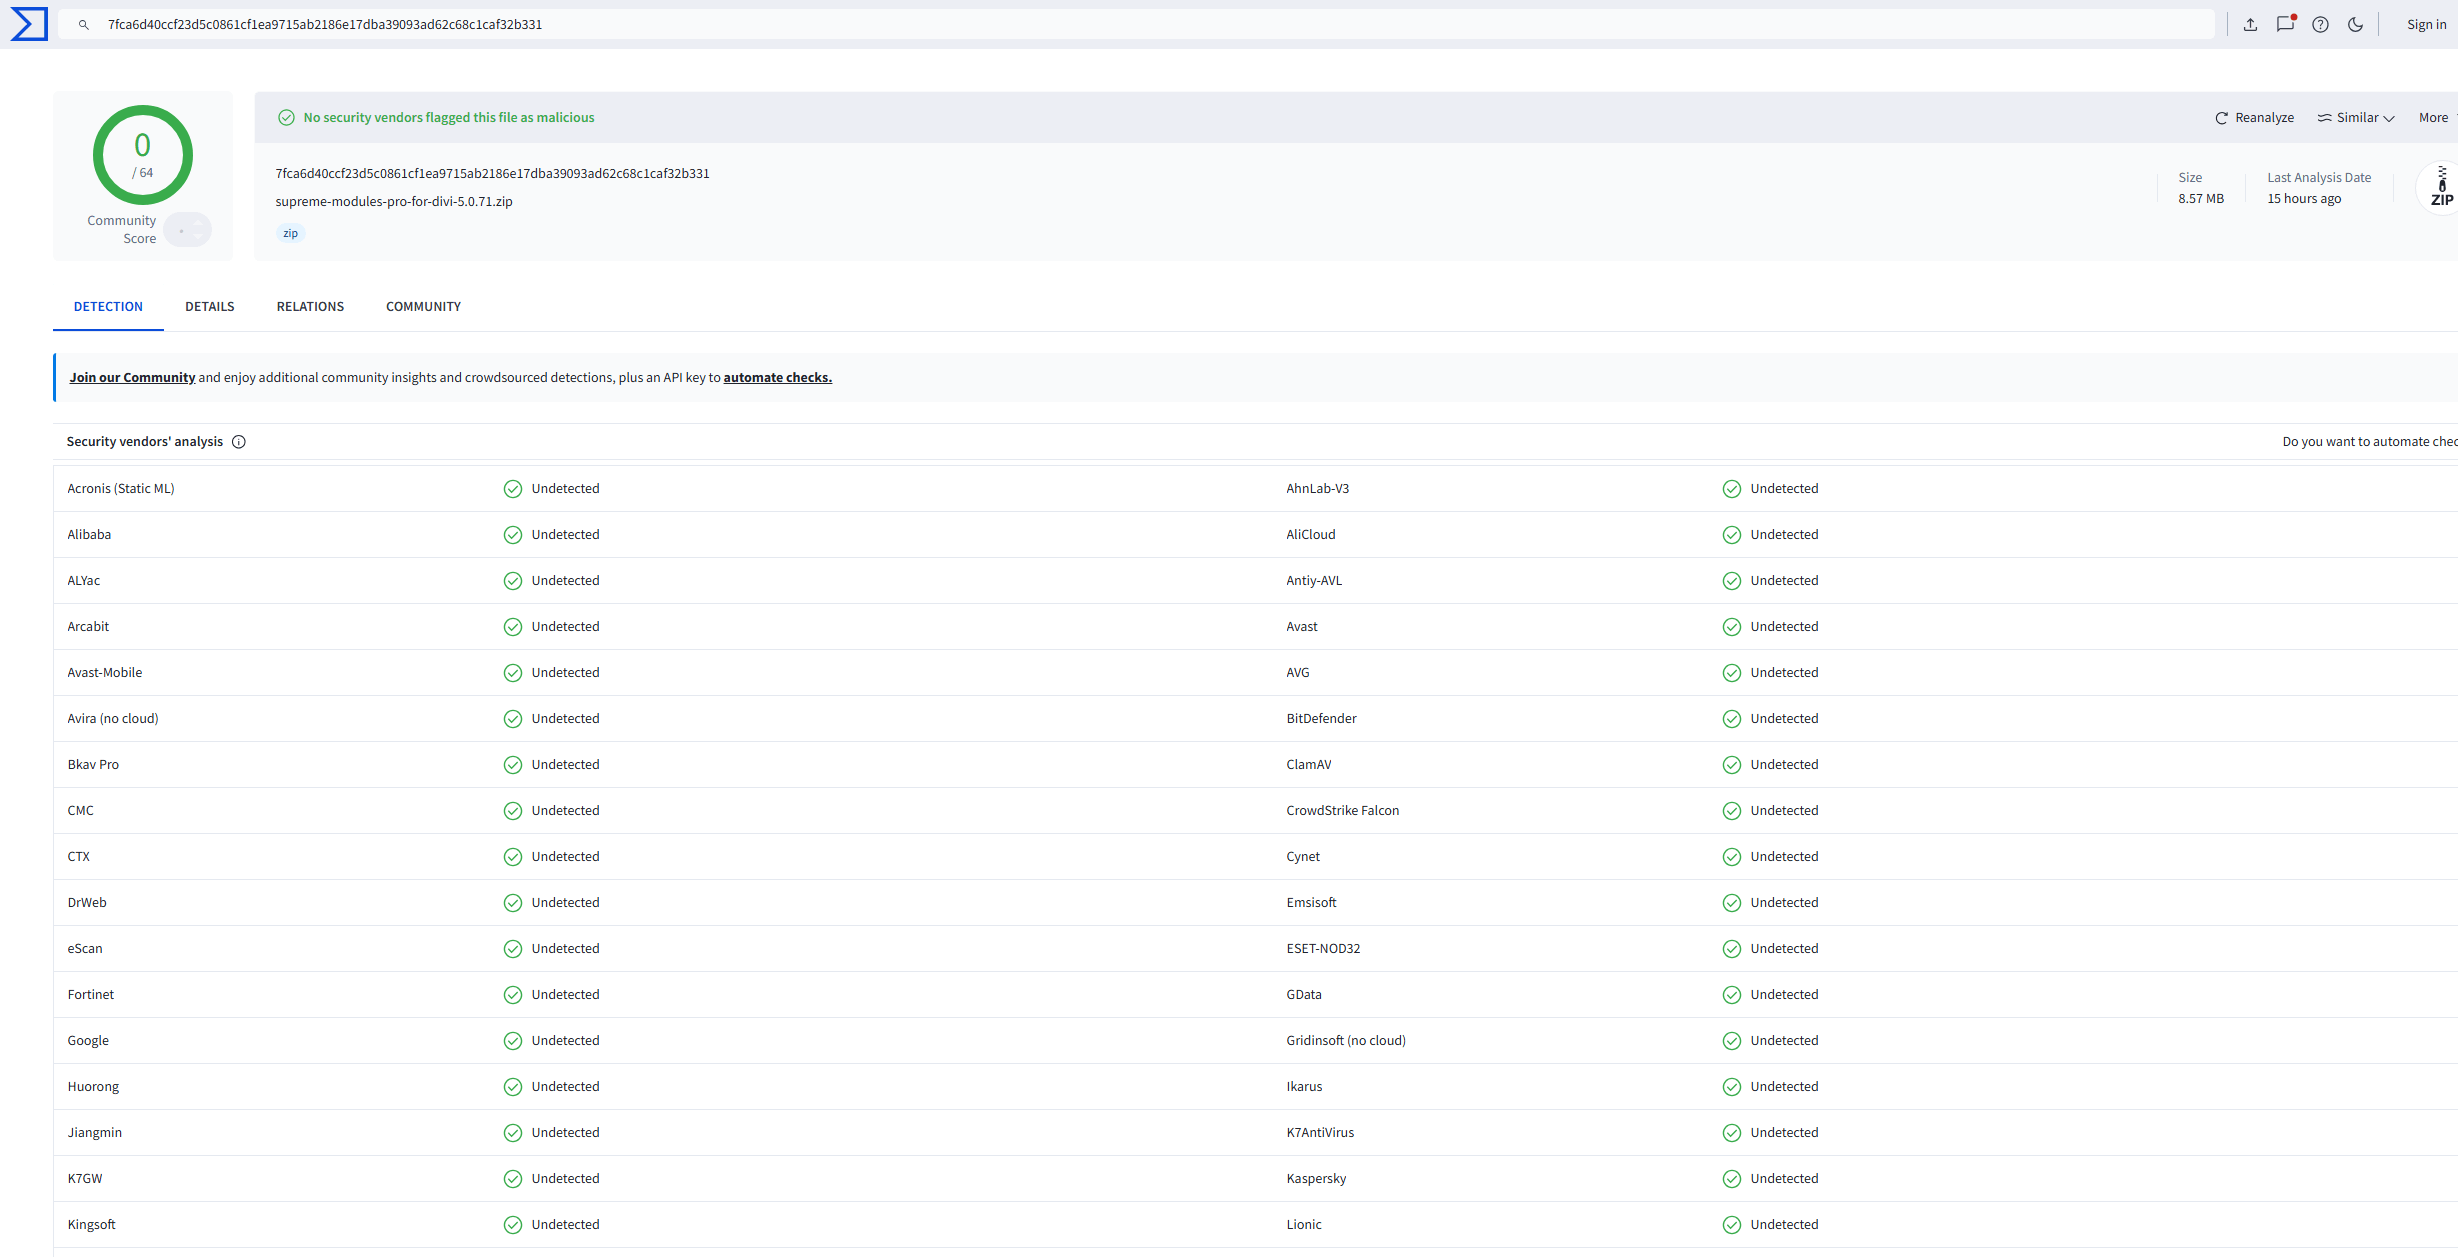Click the search magnifier icon

click(84, 25)
